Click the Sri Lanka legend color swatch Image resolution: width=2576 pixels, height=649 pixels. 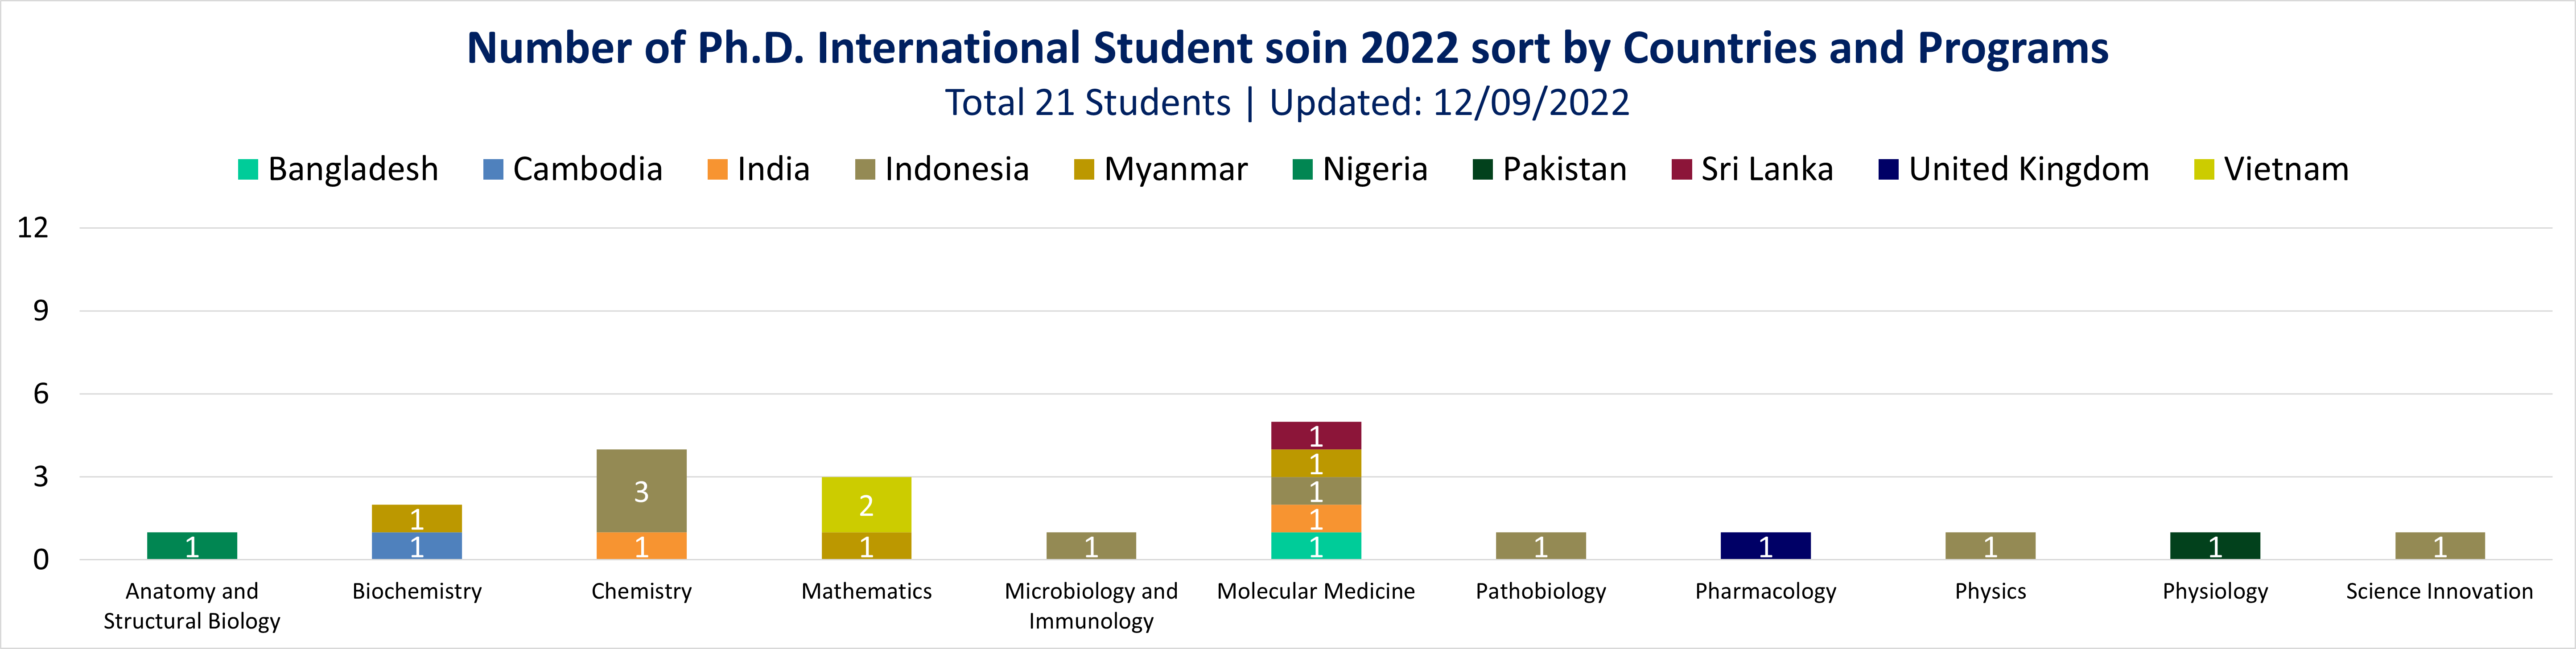pos(1681,170)
